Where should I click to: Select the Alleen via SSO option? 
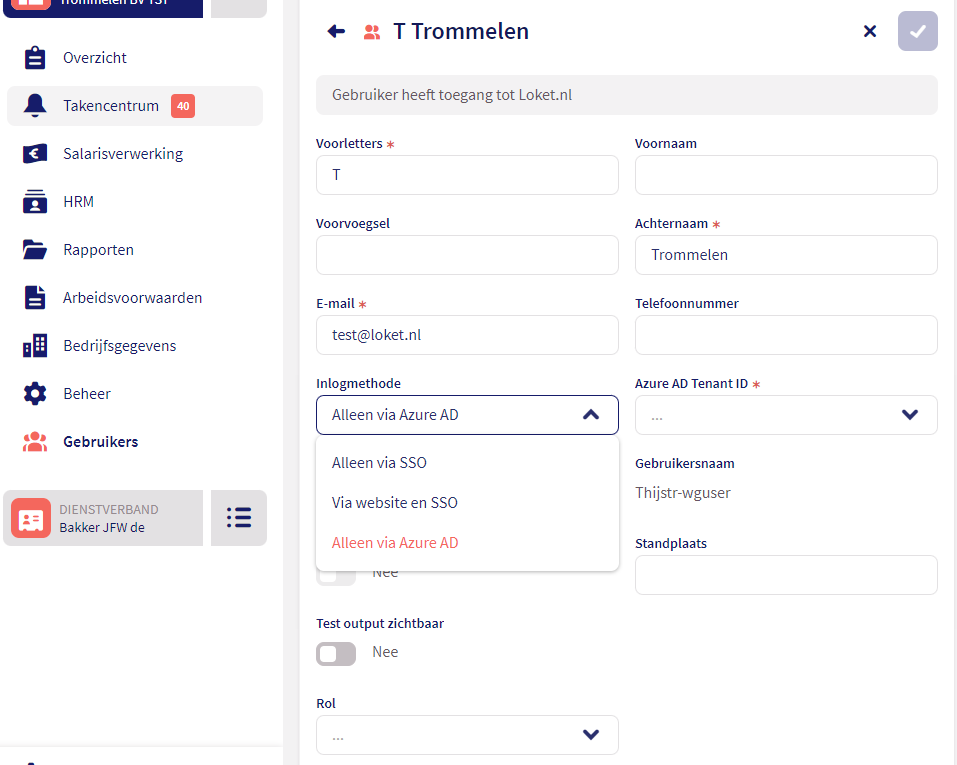[x=380, y=463]
